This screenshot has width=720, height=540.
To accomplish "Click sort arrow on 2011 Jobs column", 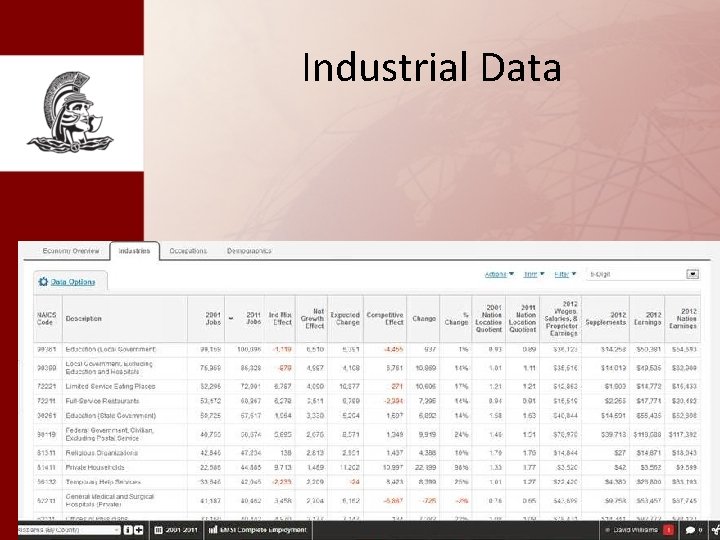I will (x=231, y=318).
